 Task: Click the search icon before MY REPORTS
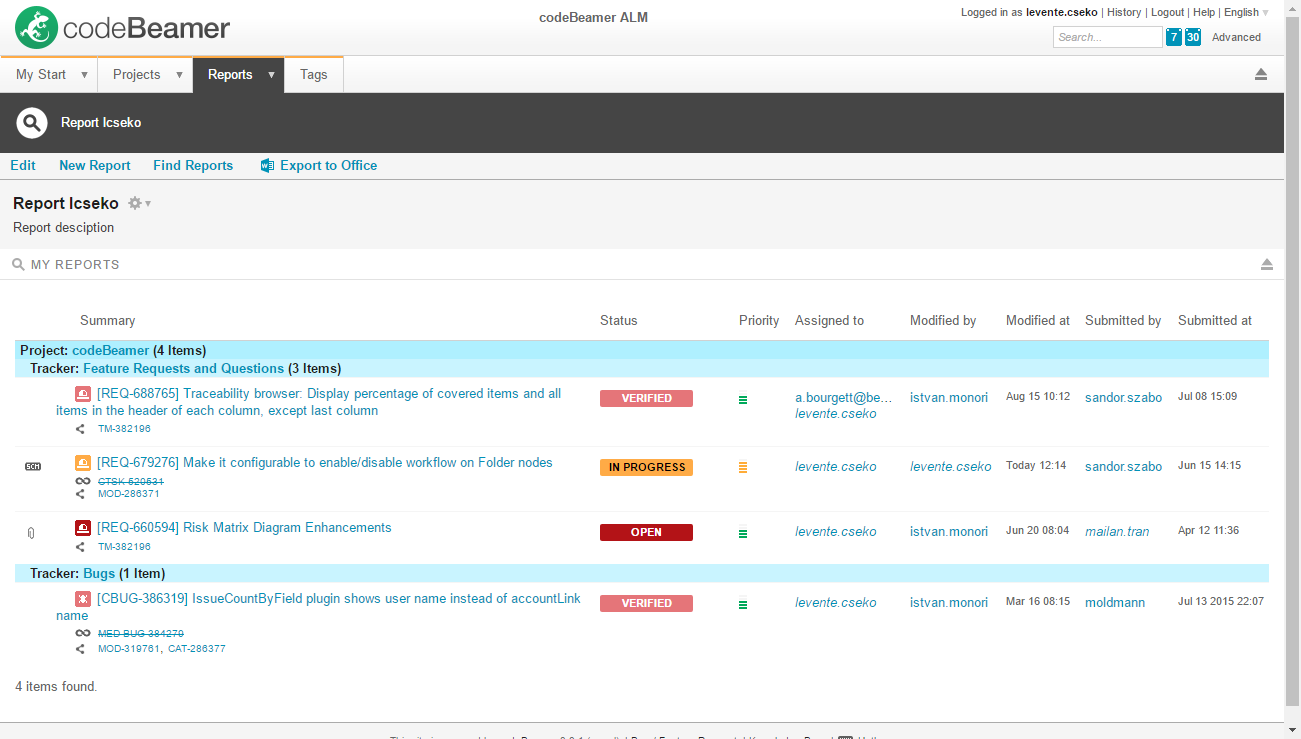[x=18, y=265]
